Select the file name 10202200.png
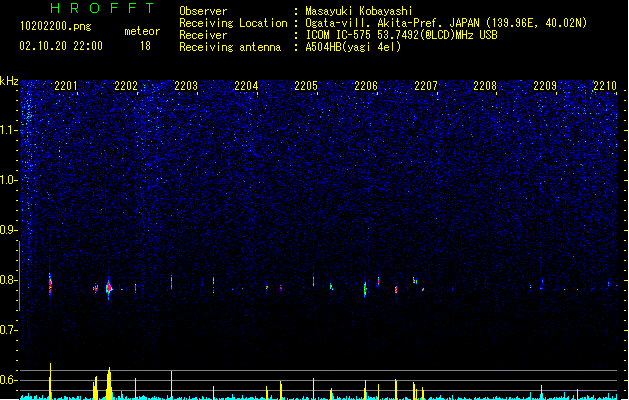 click(x=56, y=26)
